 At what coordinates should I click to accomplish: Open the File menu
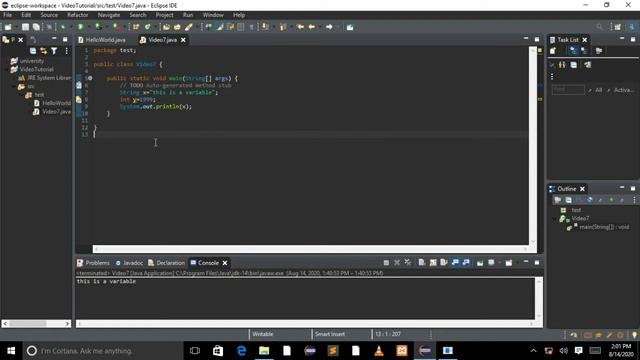click(x=7, y=15)
